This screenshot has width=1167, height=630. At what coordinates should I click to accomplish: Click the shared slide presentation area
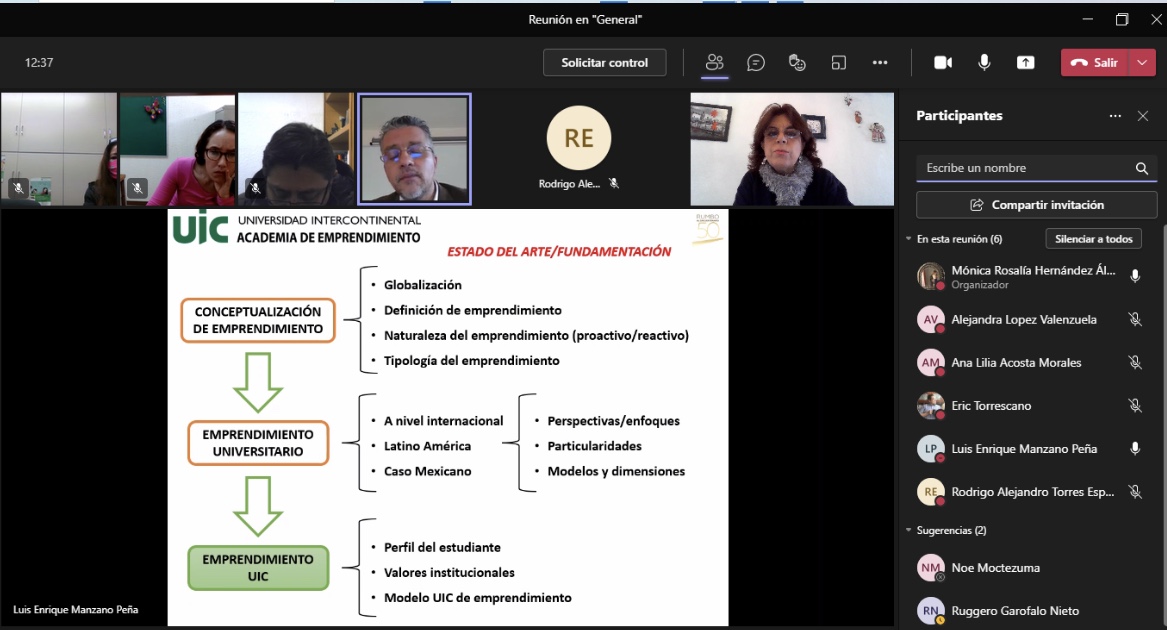448,418
